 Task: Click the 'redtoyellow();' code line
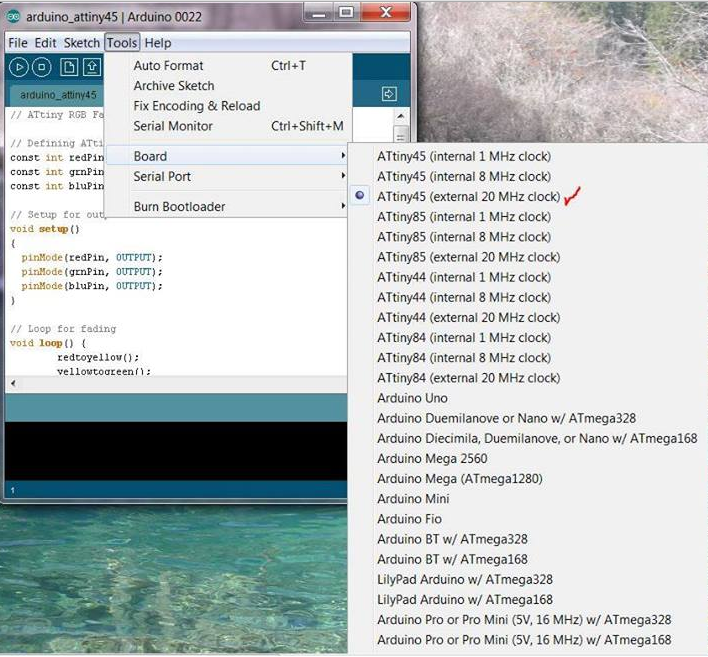[x=98, y=357]
